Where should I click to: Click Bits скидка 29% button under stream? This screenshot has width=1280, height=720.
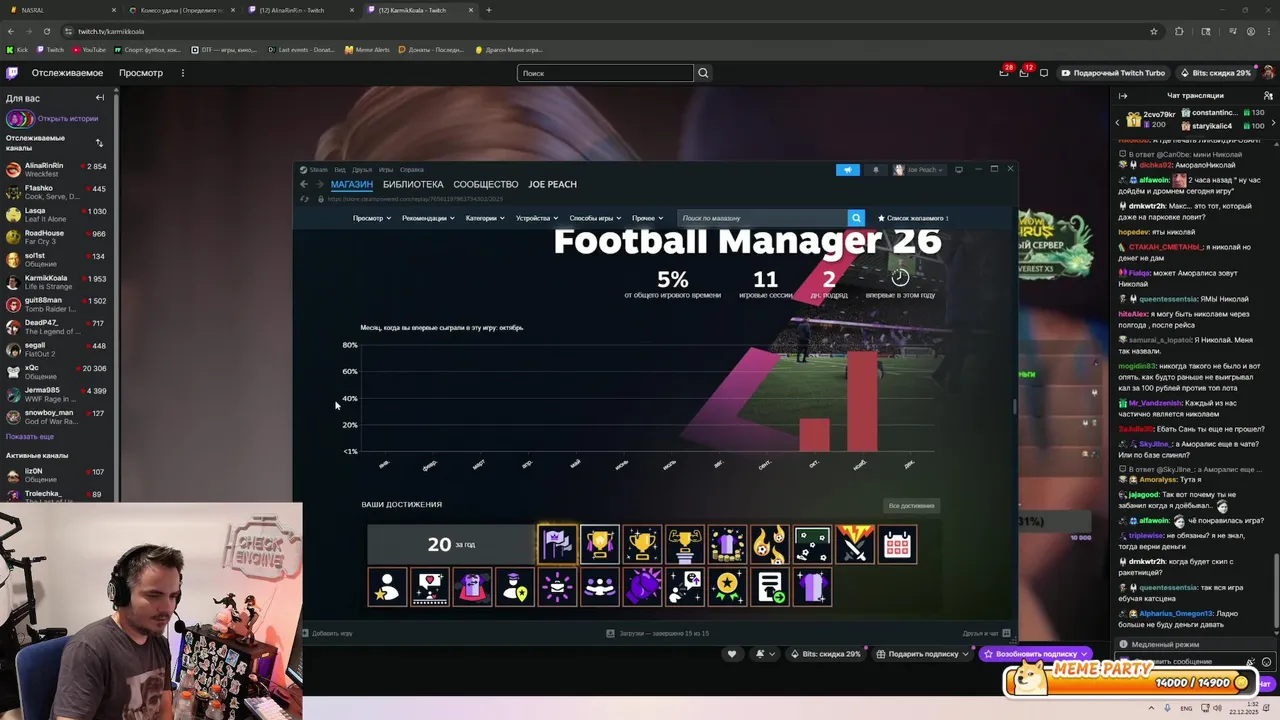point(825,654)
